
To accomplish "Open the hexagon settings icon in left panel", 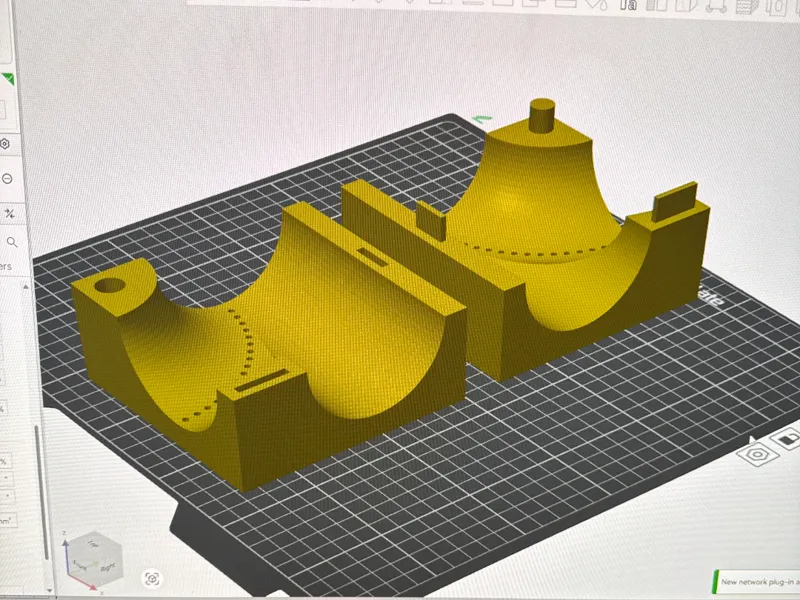I will coord(5,144).
